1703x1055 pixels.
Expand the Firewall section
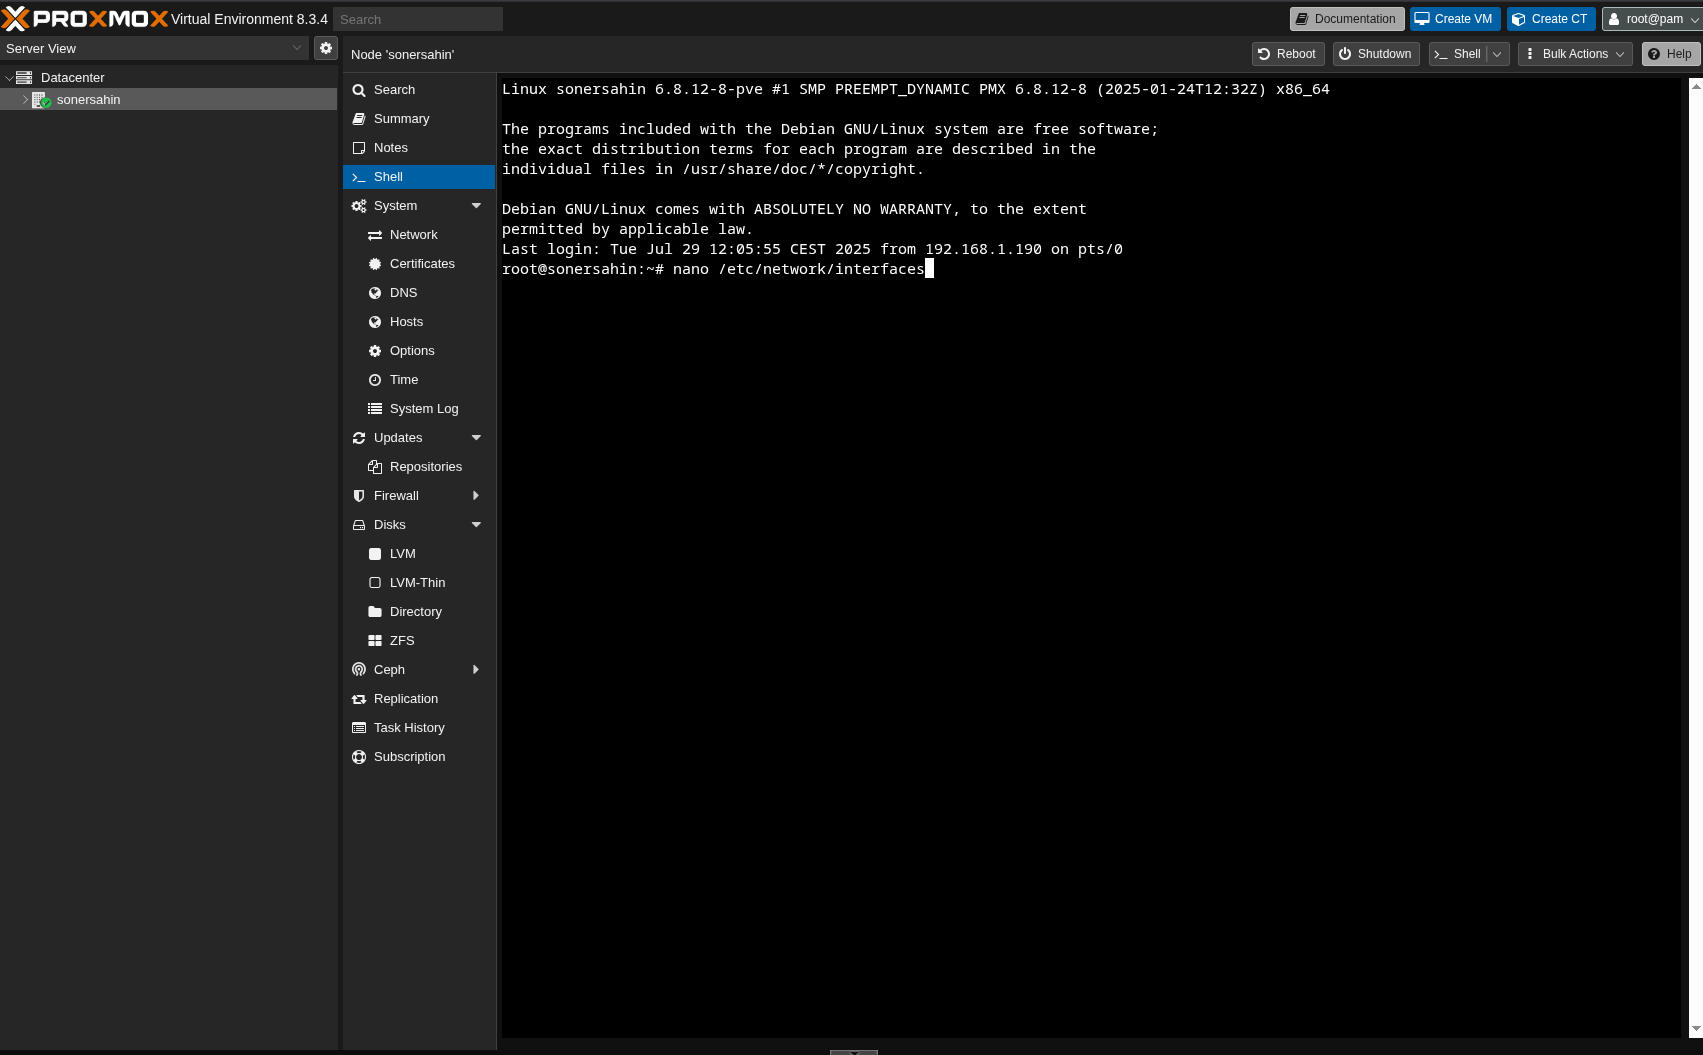point(475,495)
